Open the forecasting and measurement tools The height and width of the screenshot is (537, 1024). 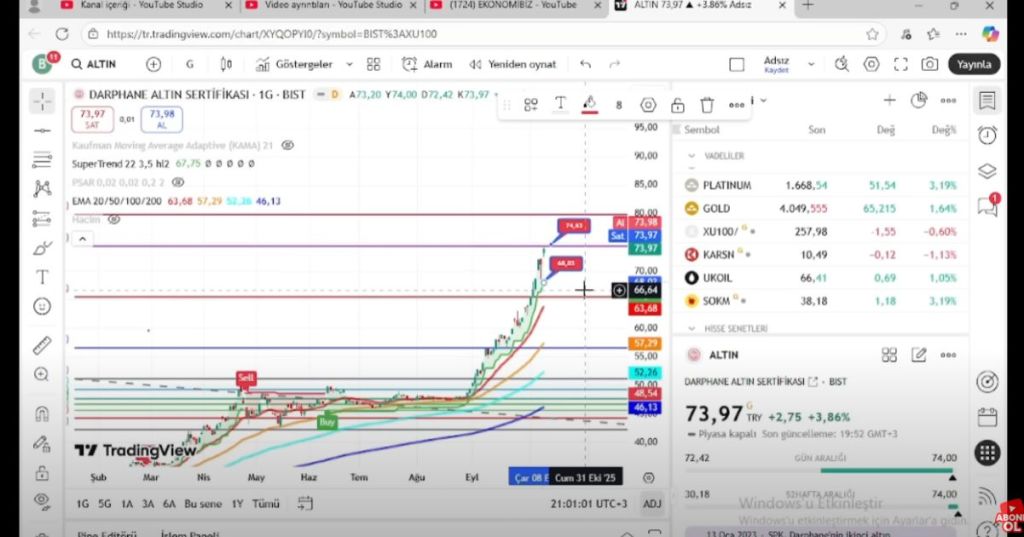pos(42,218)
